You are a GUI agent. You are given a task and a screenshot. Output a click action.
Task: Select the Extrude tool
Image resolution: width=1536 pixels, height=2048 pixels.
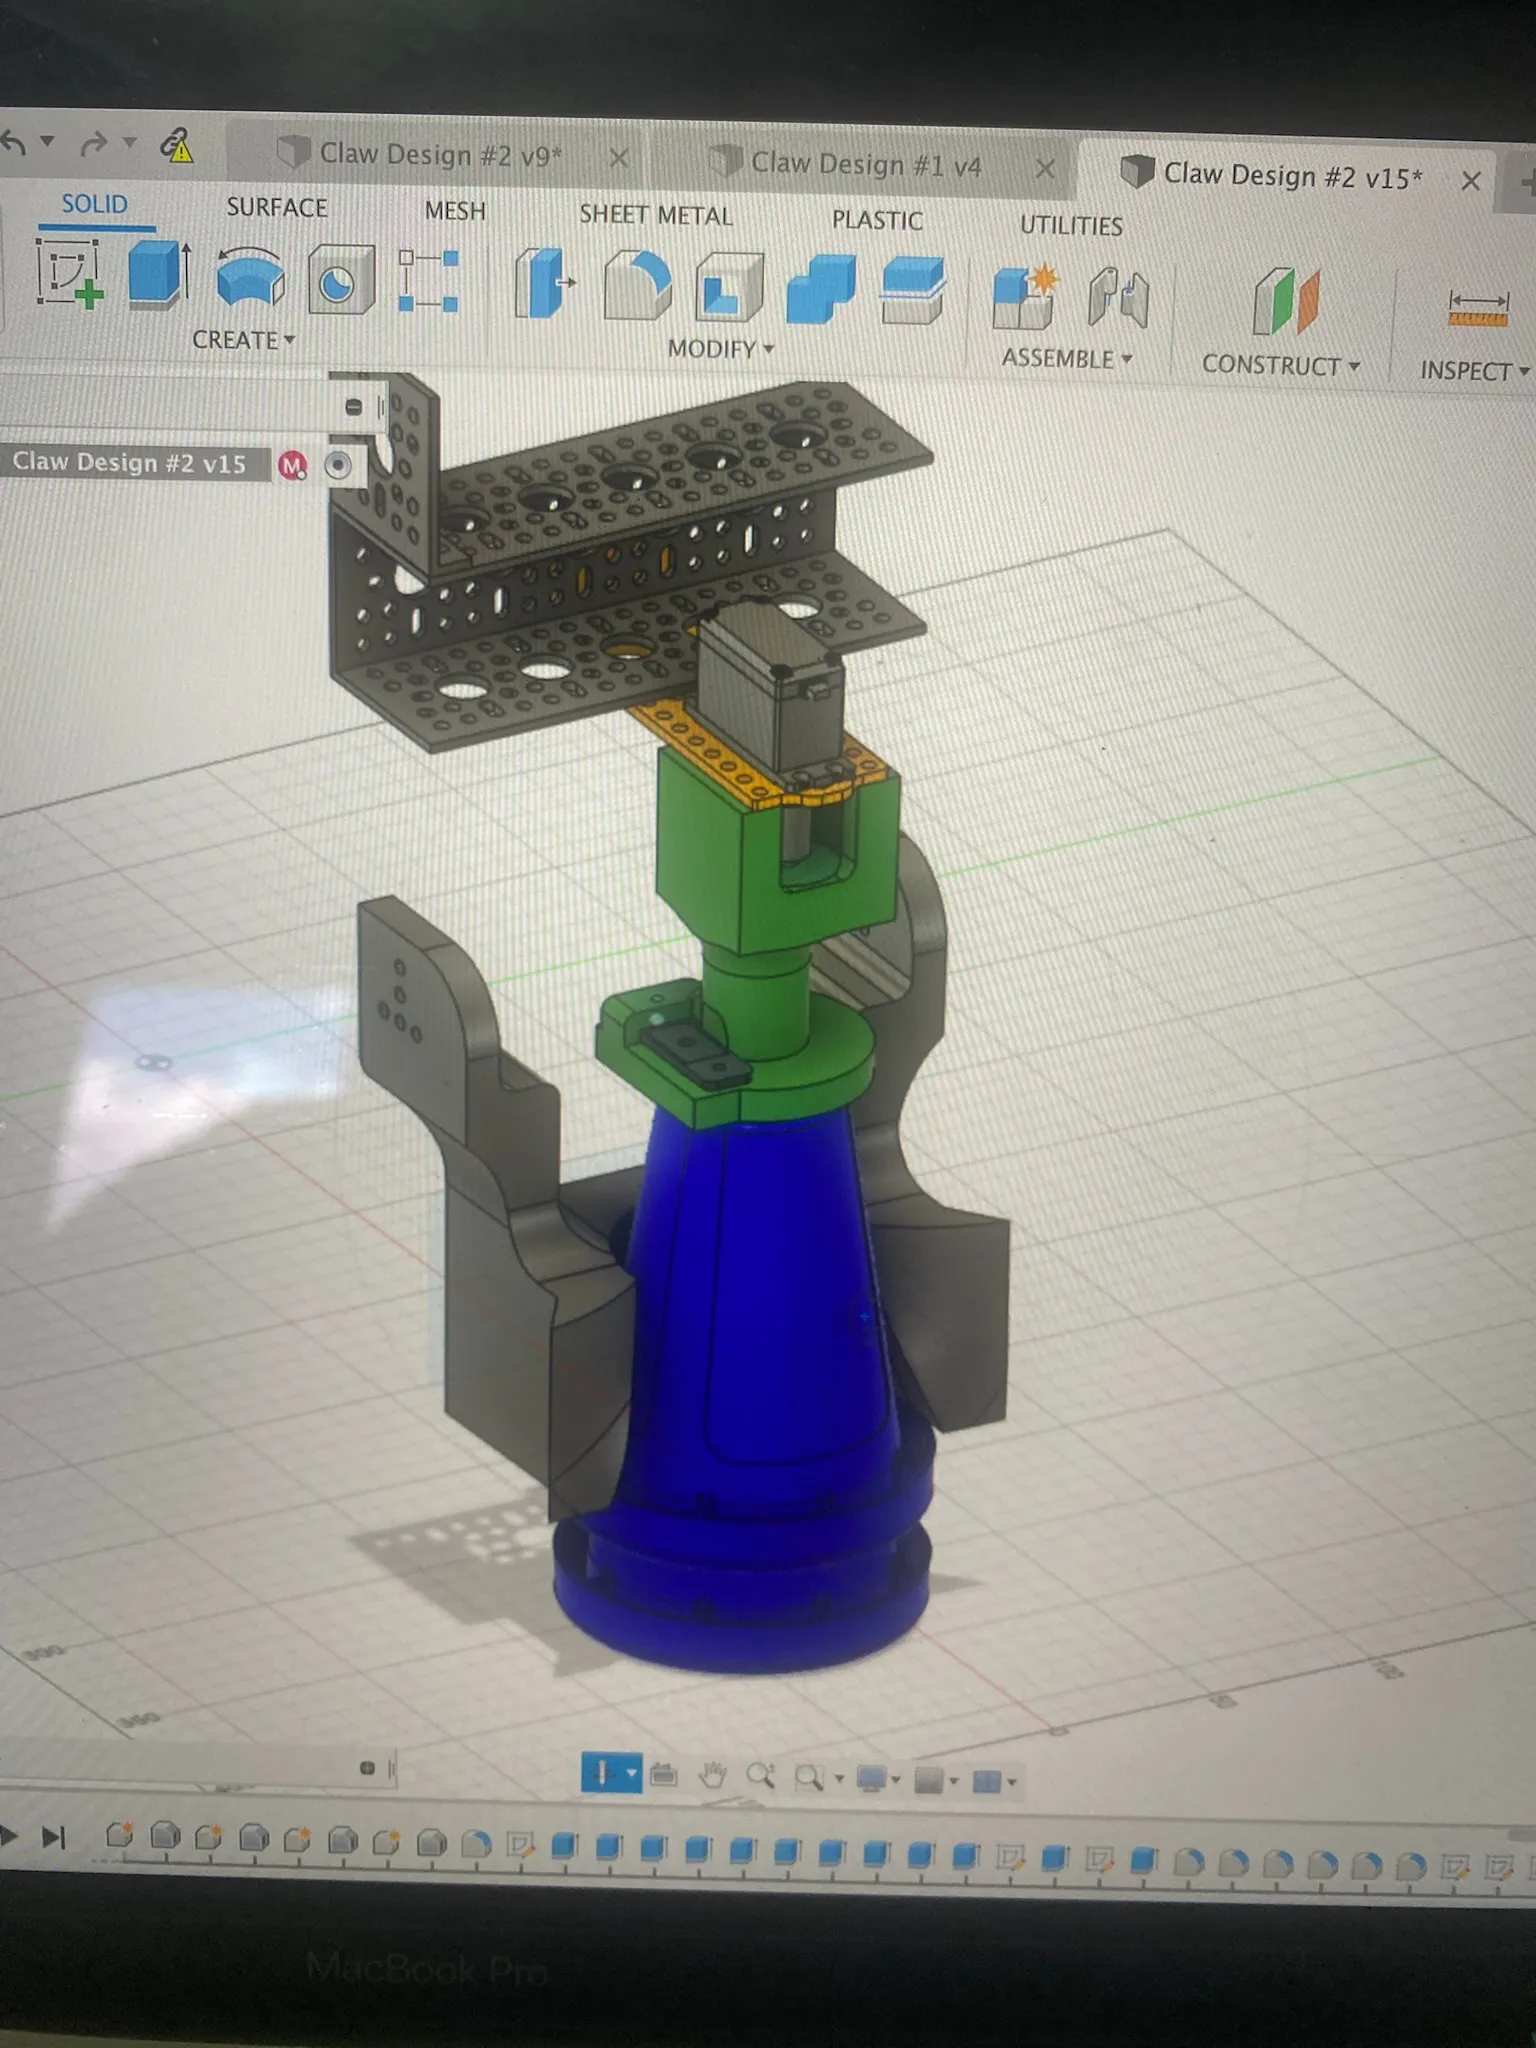coord(159,275)
